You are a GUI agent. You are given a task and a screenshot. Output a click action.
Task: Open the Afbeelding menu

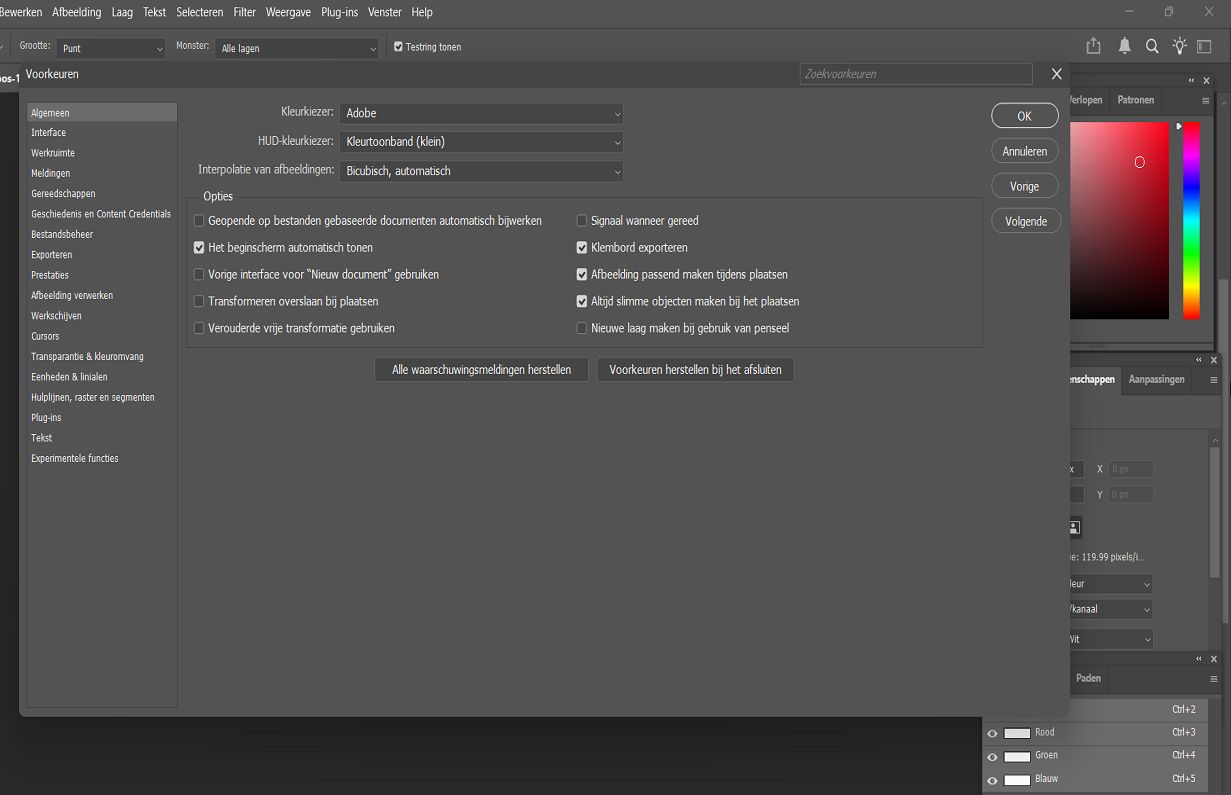(77, 12)
